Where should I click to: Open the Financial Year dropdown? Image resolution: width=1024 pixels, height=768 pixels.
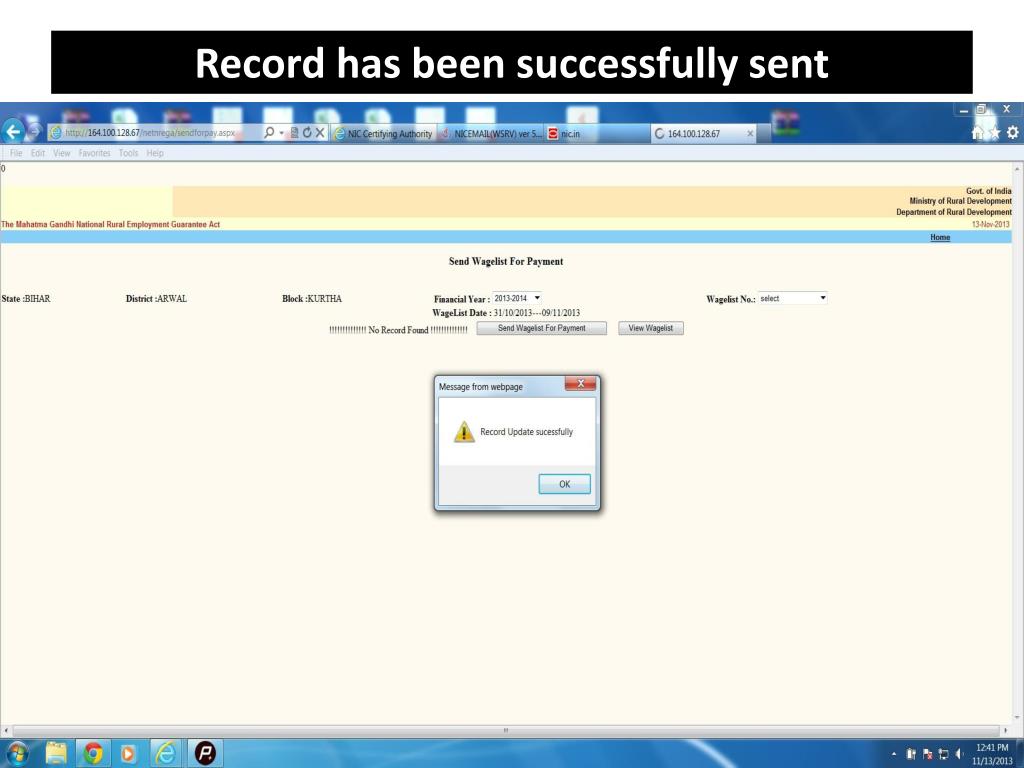pyautogui.click(x=517, y=298)
